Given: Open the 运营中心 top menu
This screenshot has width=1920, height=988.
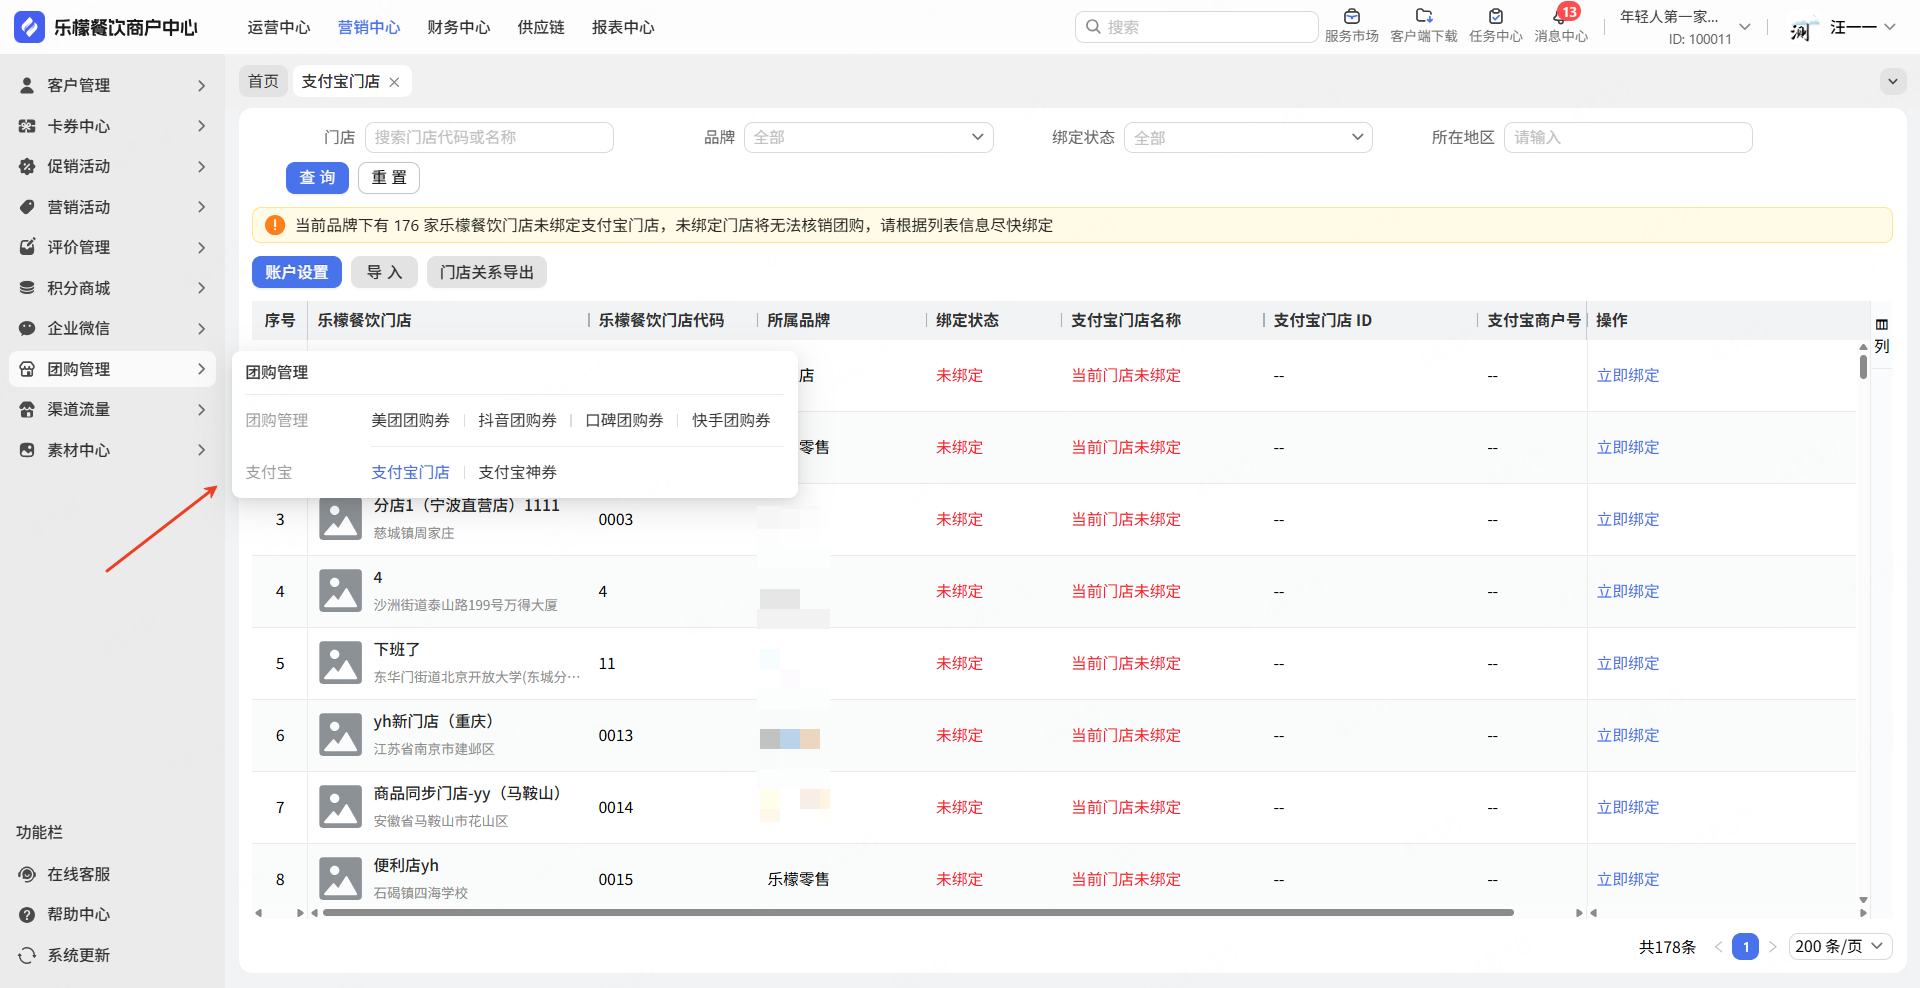Looking at the screenshot, I should click(279, 28).
